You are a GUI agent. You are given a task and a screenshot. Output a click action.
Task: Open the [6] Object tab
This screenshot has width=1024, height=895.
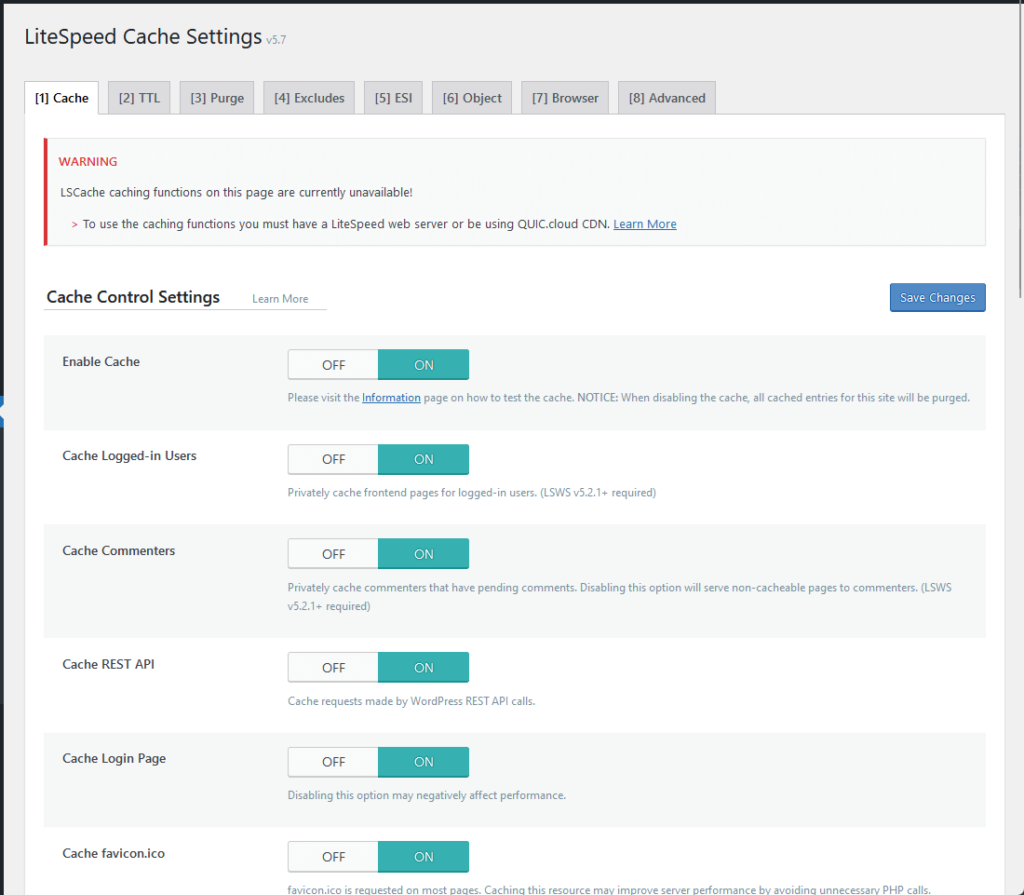[x=472, y=98]
